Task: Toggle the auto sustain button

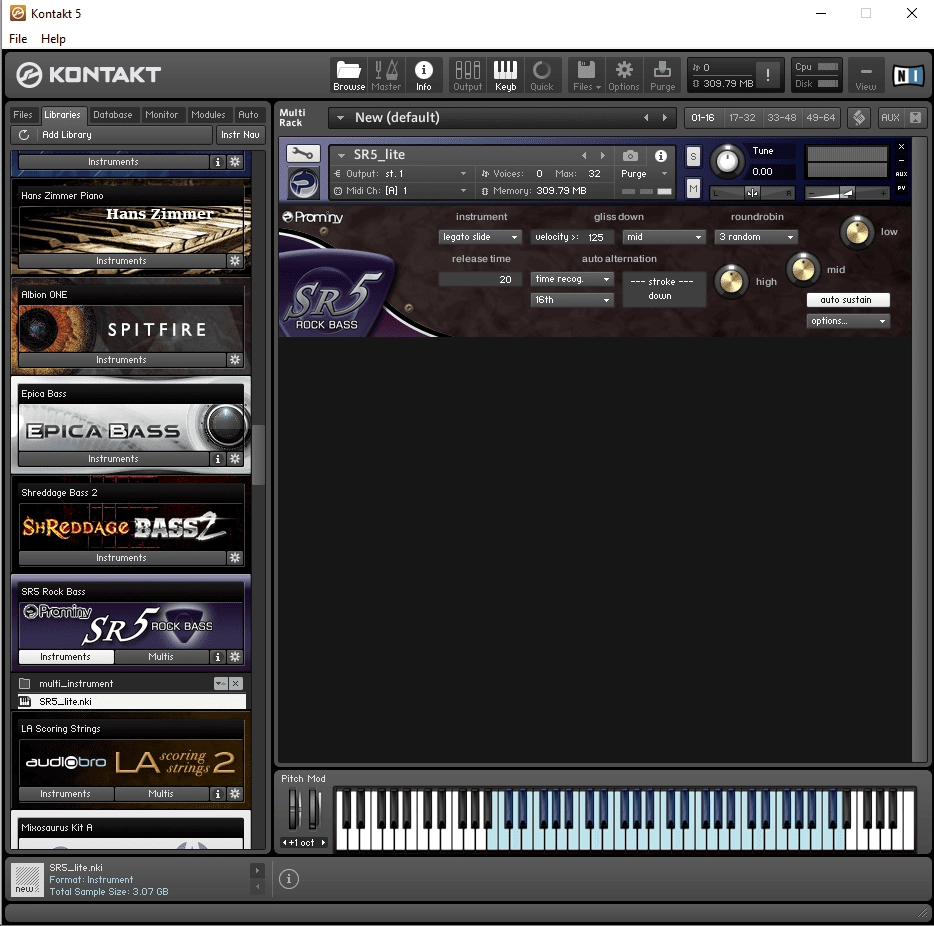Action: (848, 300)
